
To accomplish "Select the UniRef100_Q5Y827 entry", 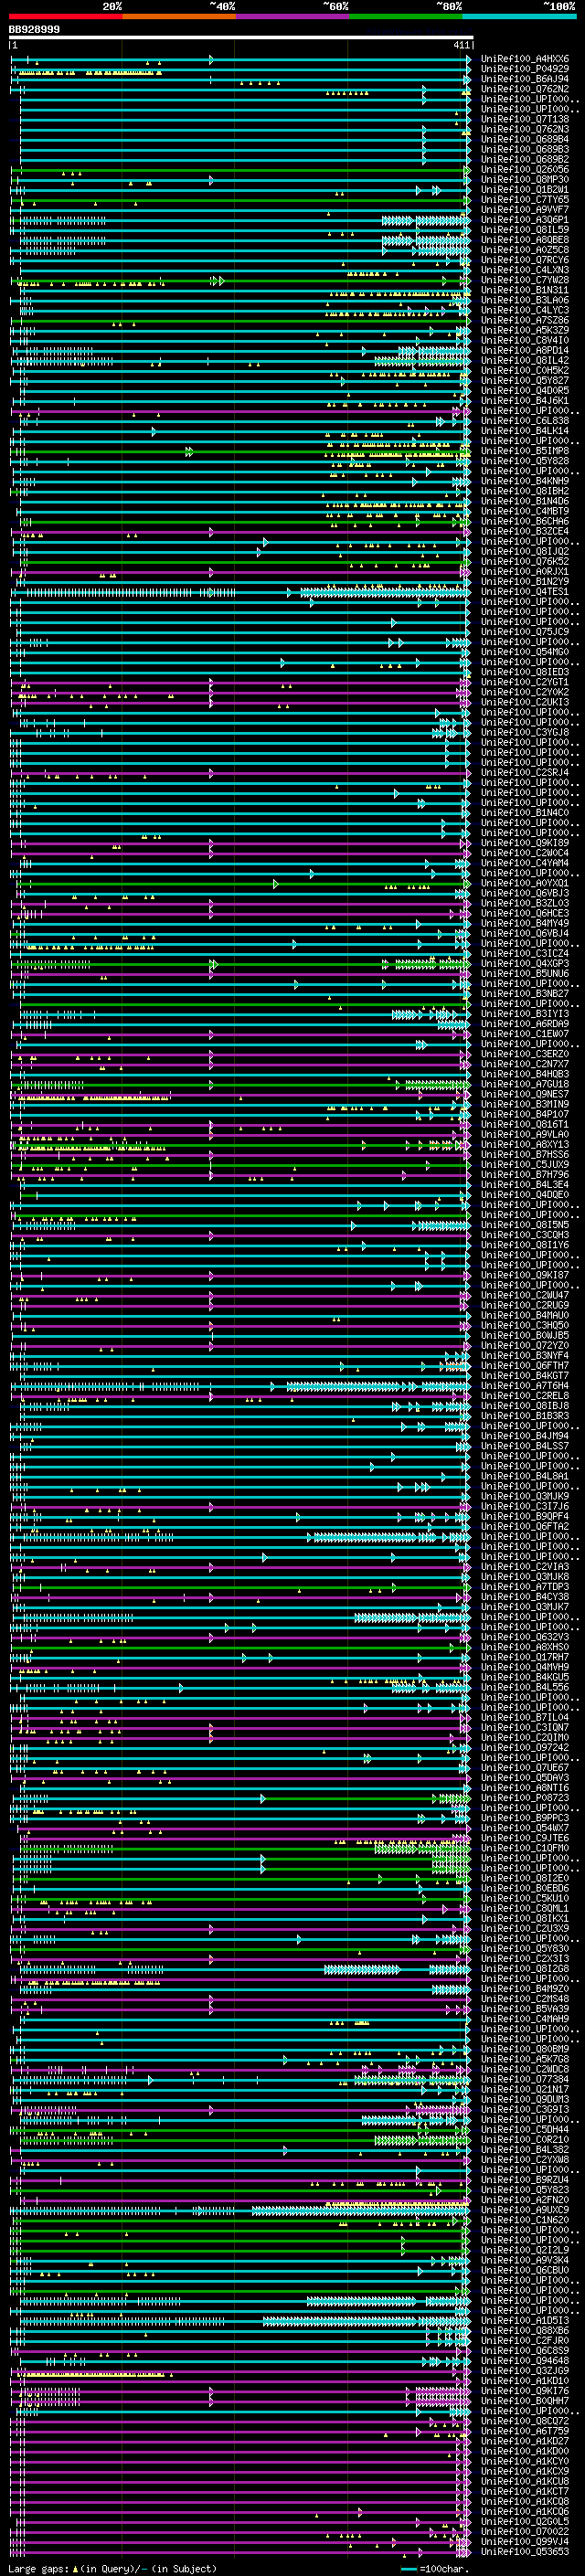I will tap(525, 381).
